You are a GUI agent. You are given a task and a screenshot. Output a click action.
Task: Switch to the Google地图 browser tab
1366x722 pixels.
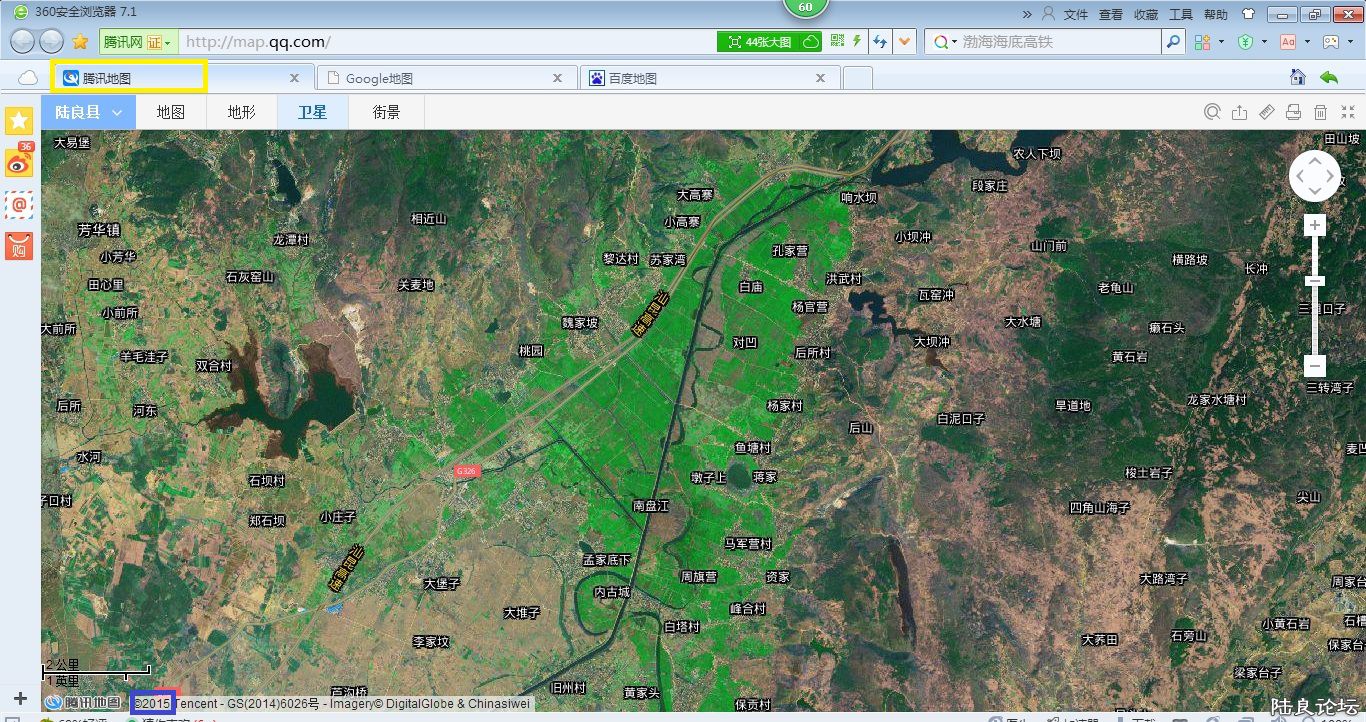point(446,78)
